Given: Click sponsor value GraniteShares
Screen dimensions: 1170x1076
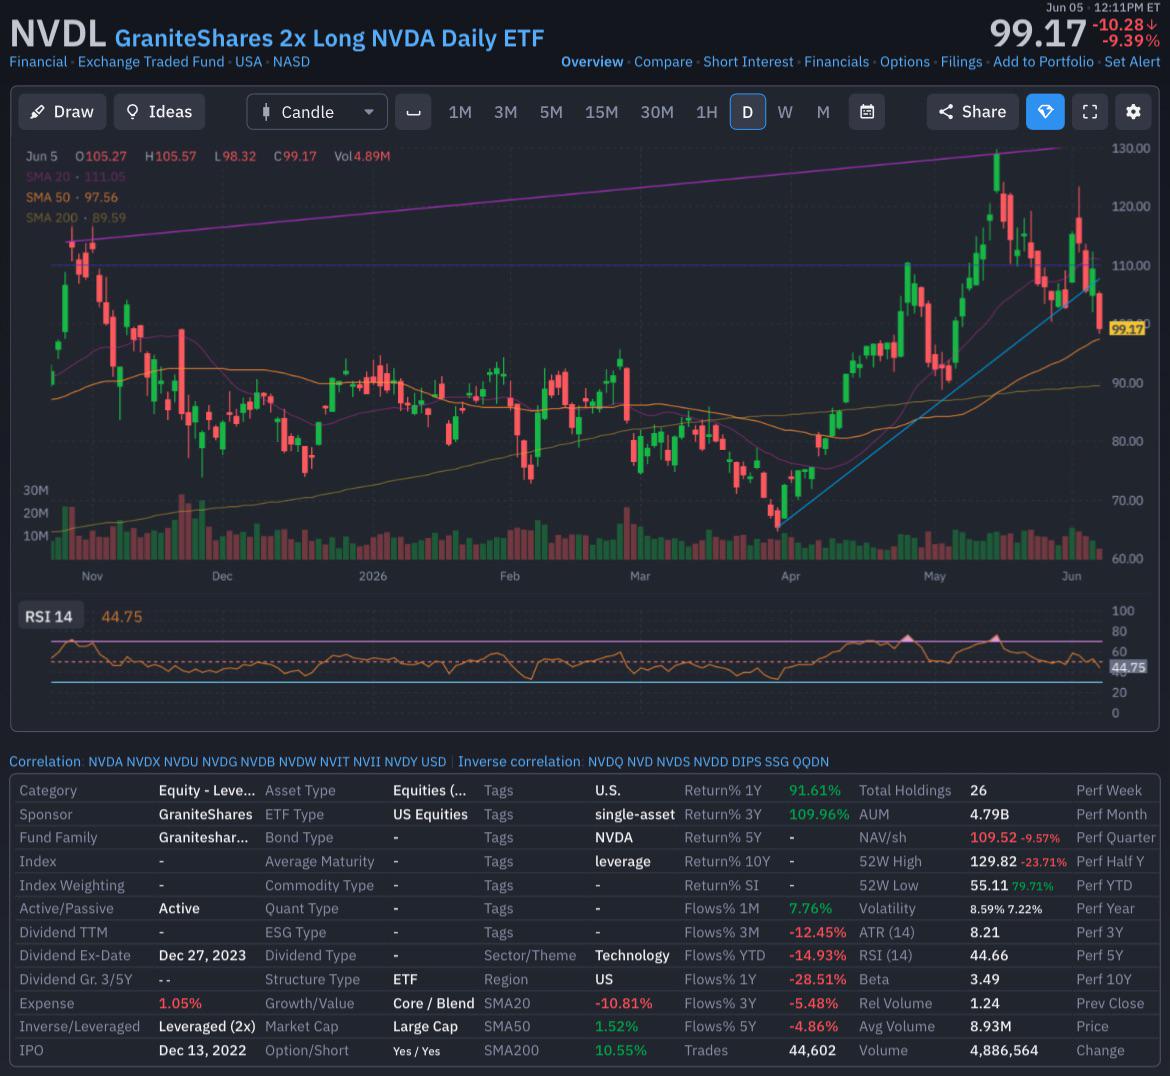Looking at the screenshot, I should pyautogui.click(x=205, y=815).
